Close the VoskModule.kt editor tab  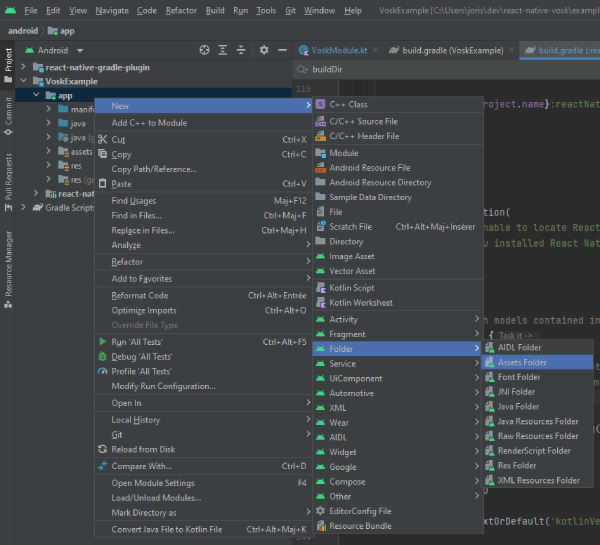click(375, 50)
